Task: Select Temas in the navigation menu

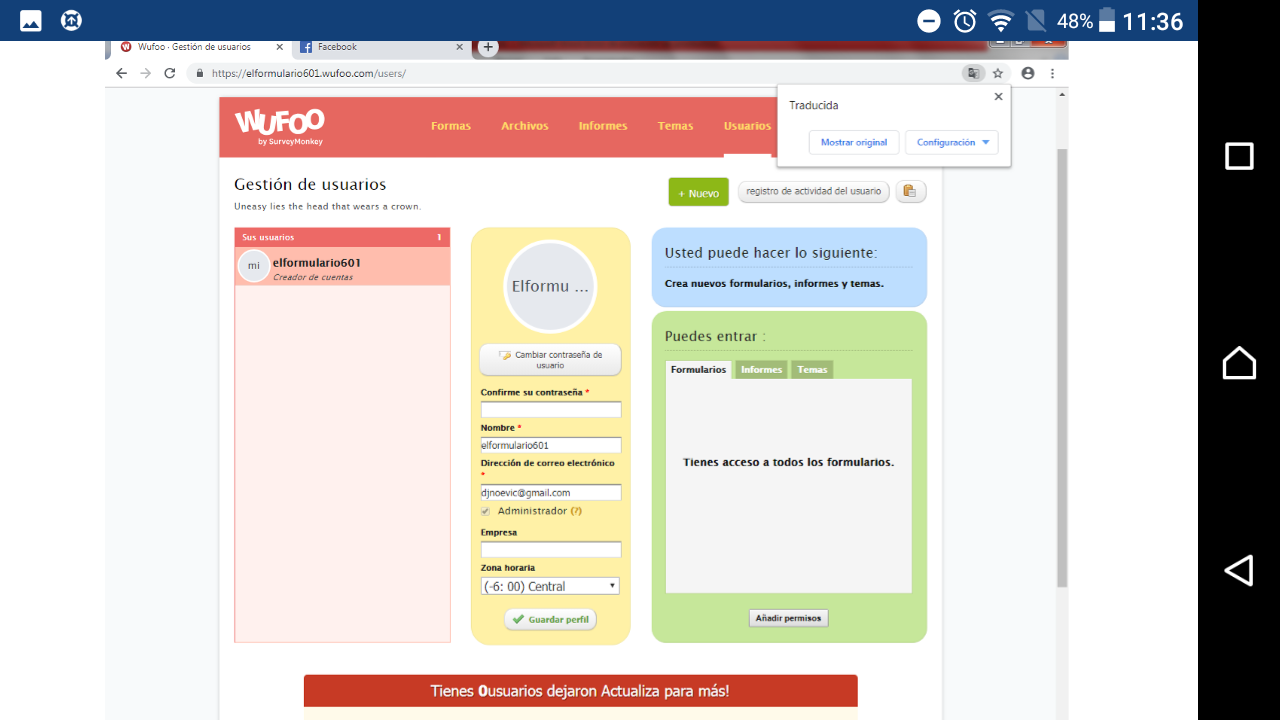Action: [x=675, y=125]
